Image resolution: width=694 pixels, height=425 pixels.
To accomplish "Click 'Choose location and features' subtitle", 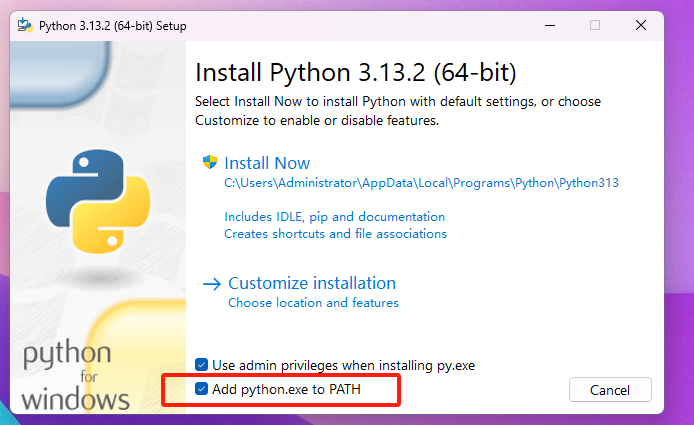I will (313, 302).
